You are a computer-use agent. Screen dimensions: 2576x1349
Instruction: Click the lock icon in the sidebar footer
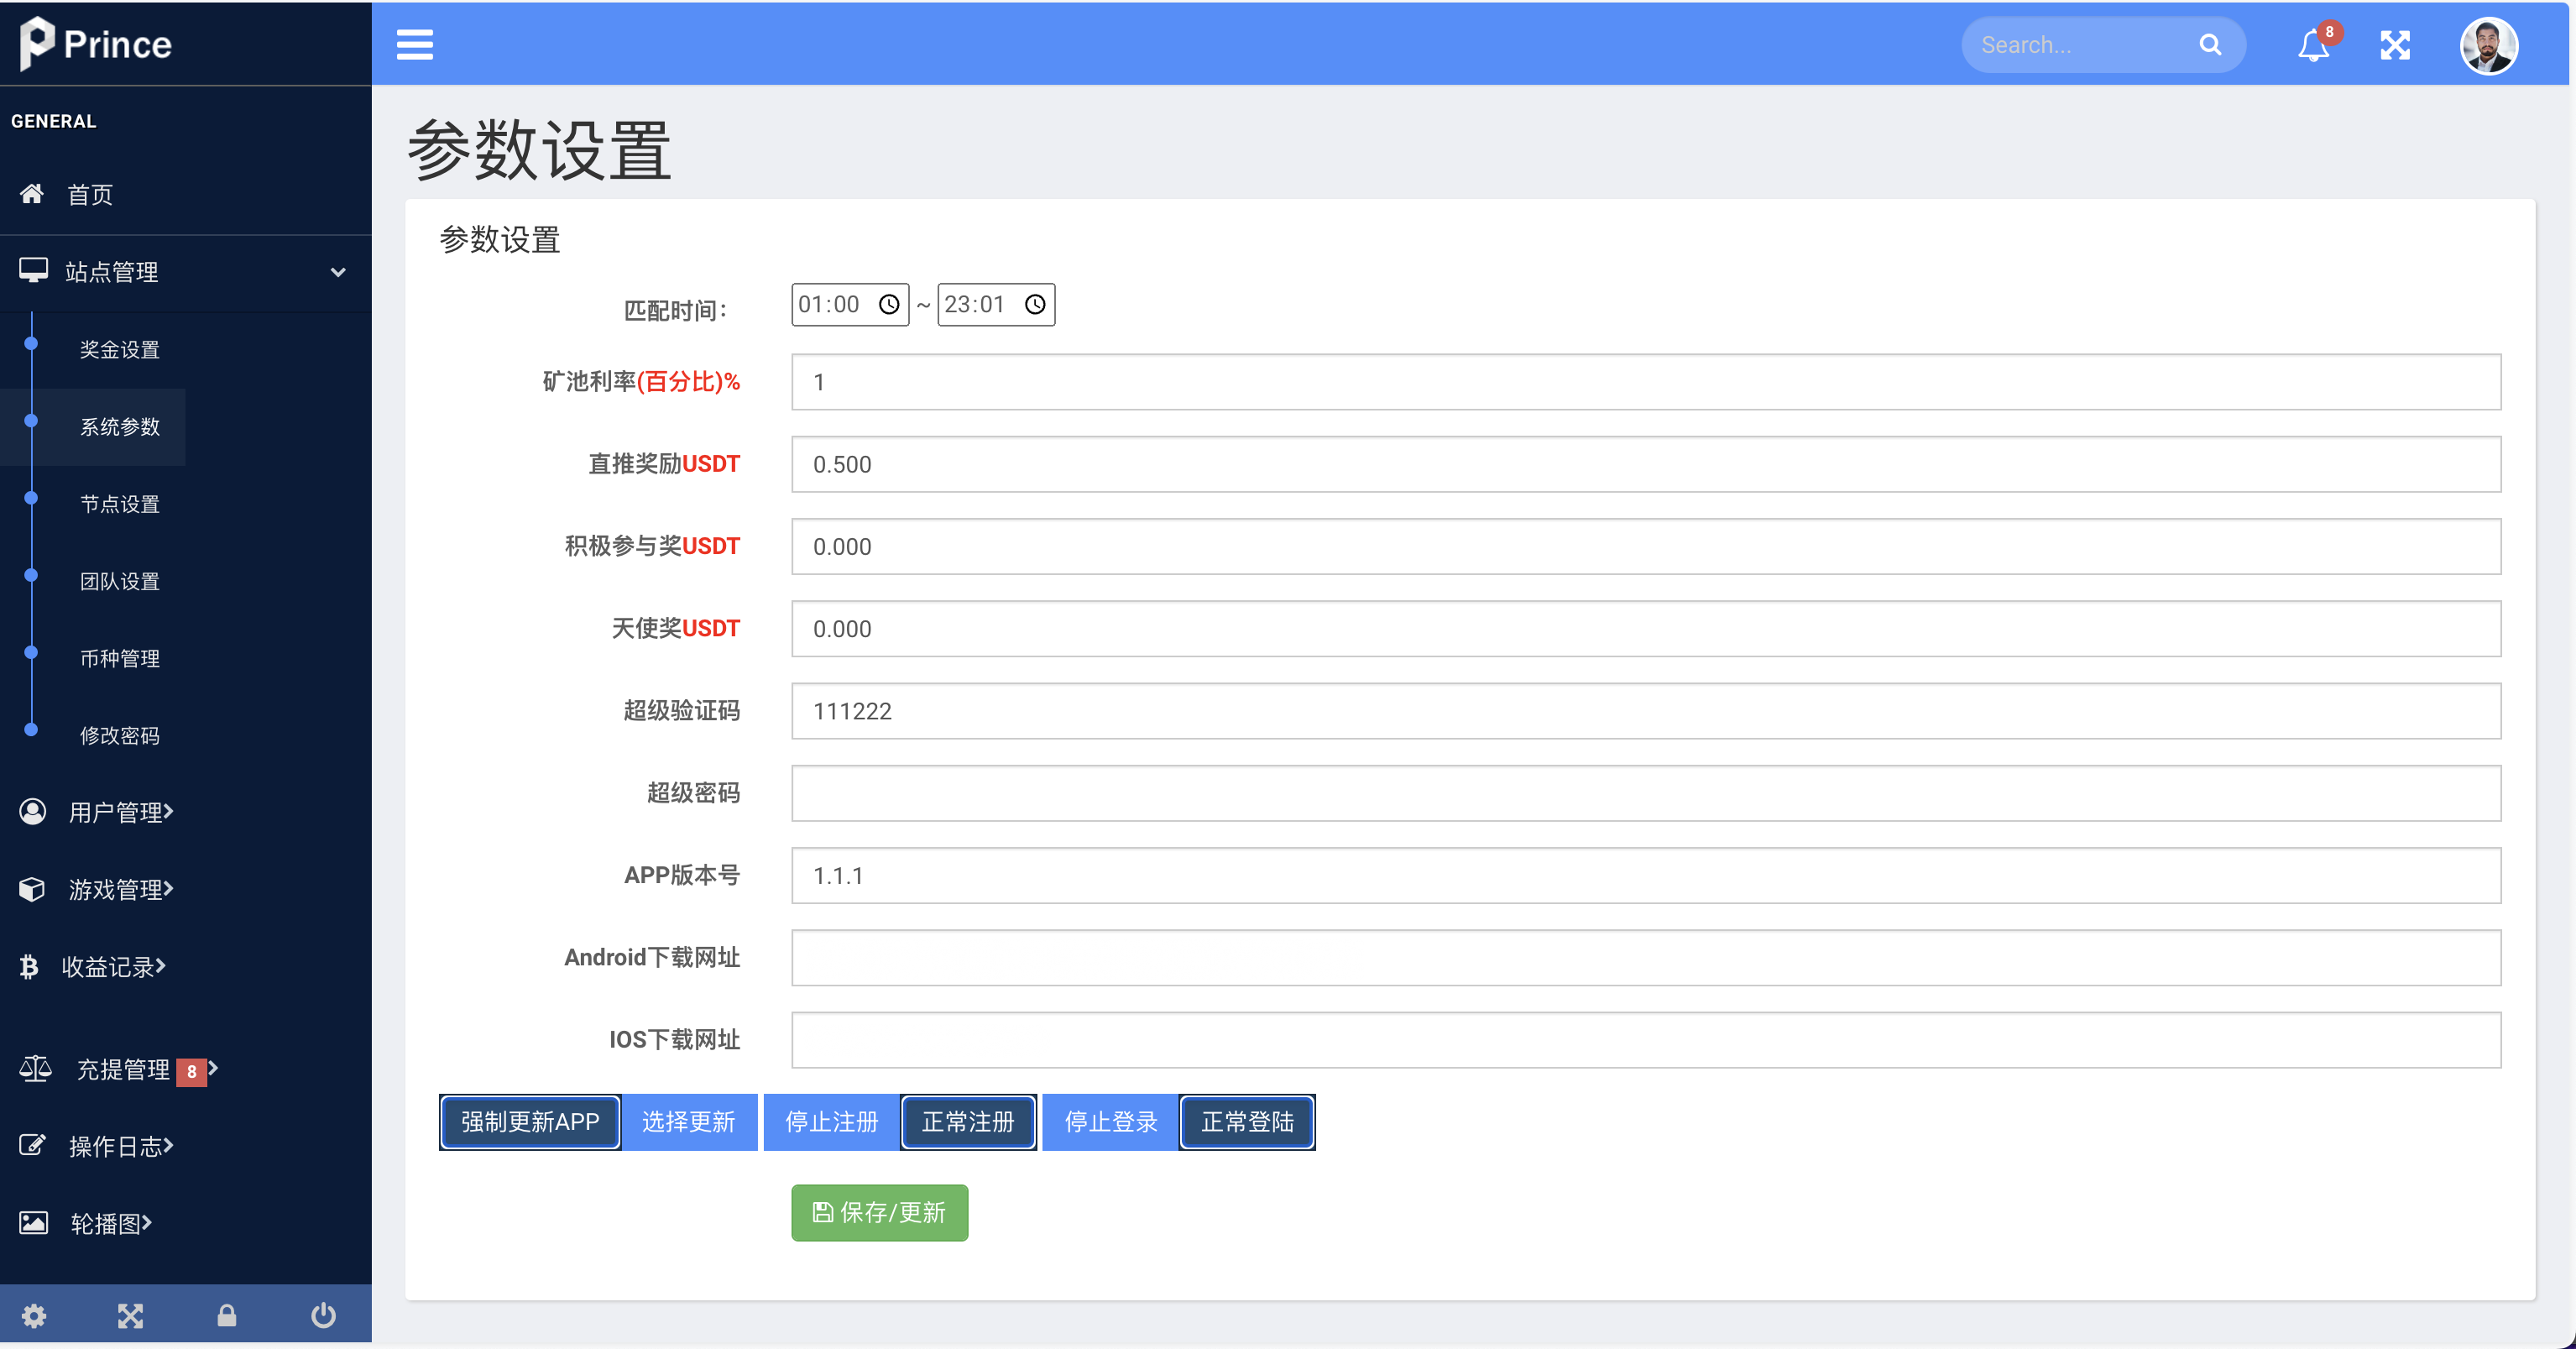pyautogui.click(x=227, y=1315)
